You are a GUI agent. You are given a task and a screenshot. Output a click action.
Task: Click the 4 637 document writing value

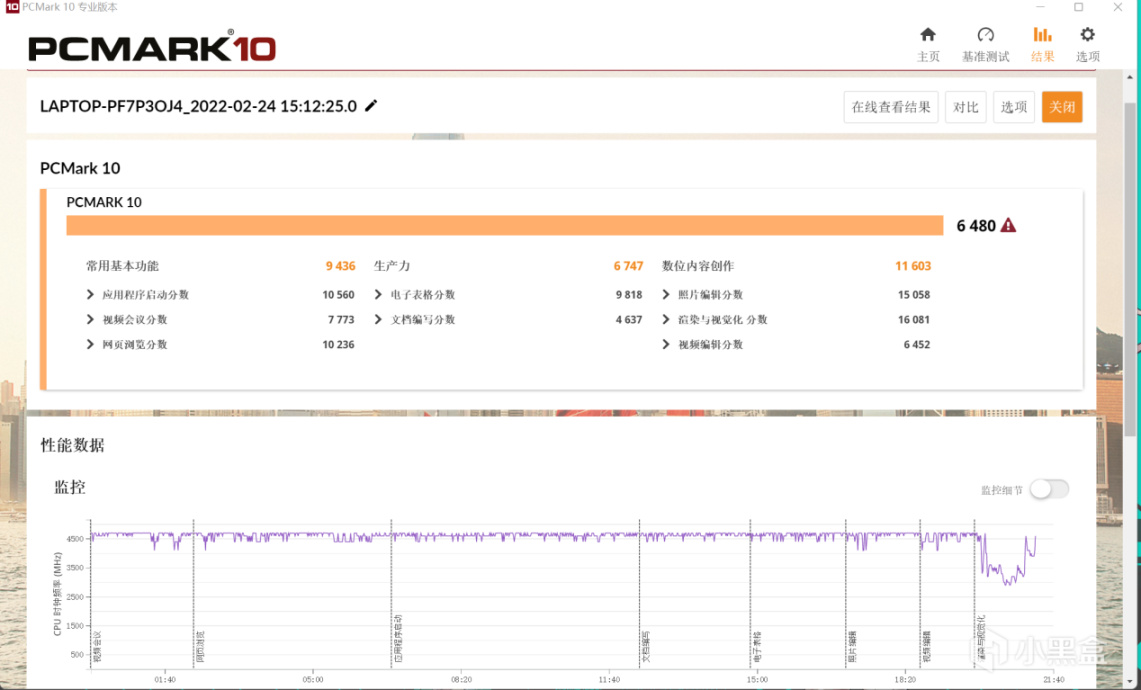click(x=629, y=320)
